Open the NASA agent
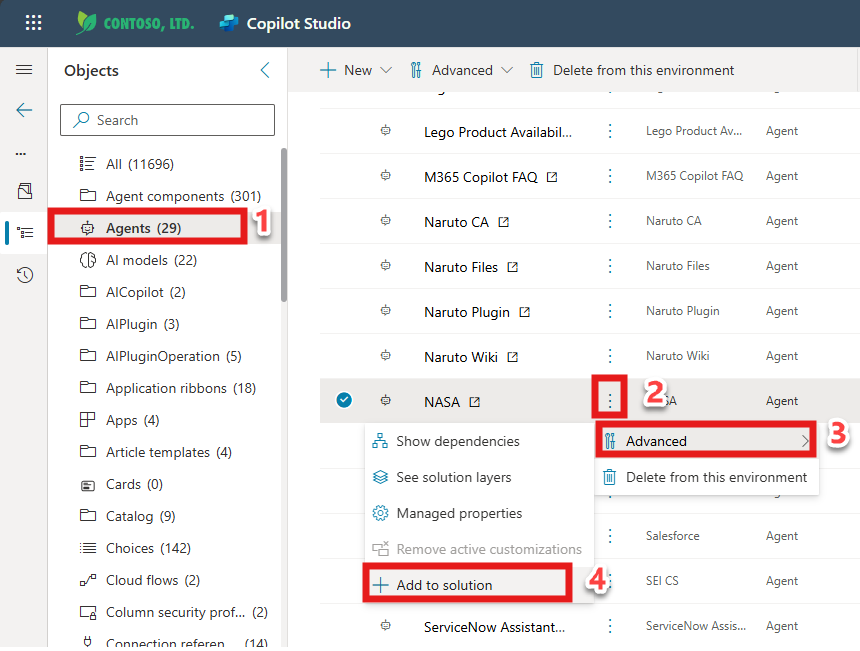Viewport: 860px width, 651px height. [x=442, y=402]
